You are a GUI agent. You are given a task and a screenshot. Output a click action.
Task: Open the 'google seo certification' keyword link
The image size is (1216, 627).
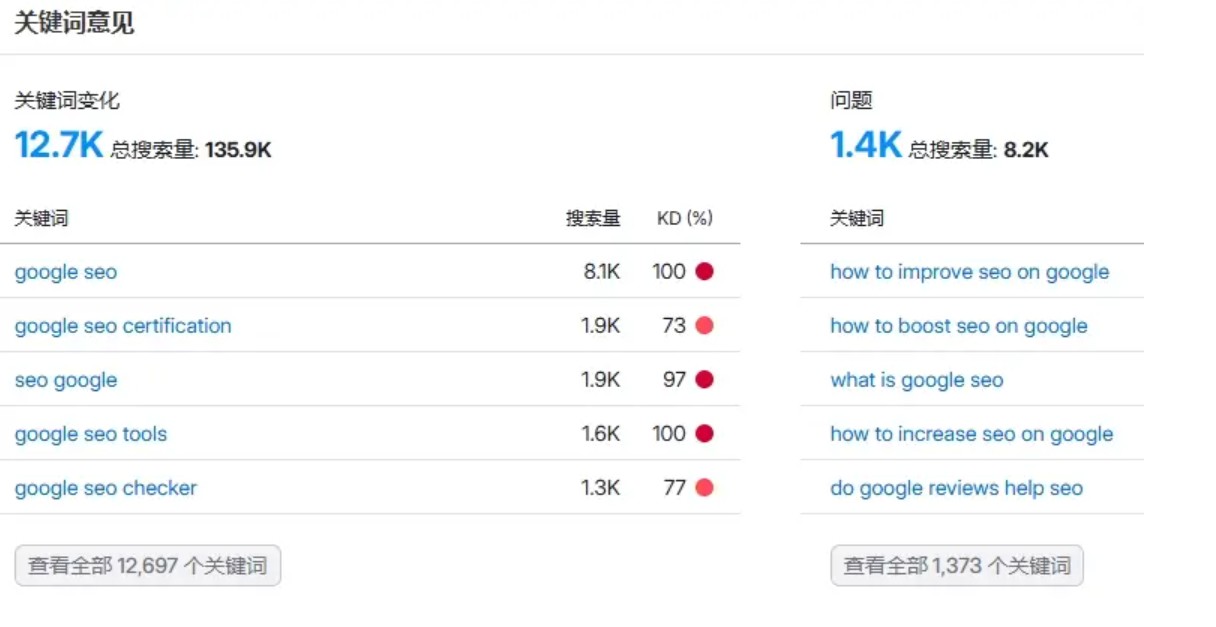click(x=123, y=326)
